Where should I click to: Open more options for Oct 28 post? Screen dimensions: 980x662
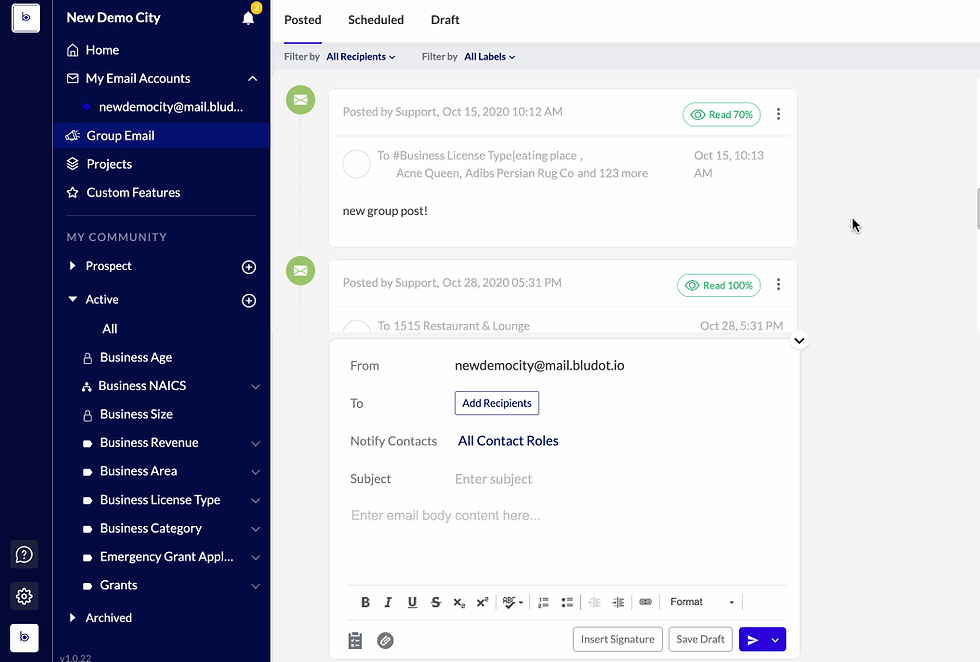point(778,284)
